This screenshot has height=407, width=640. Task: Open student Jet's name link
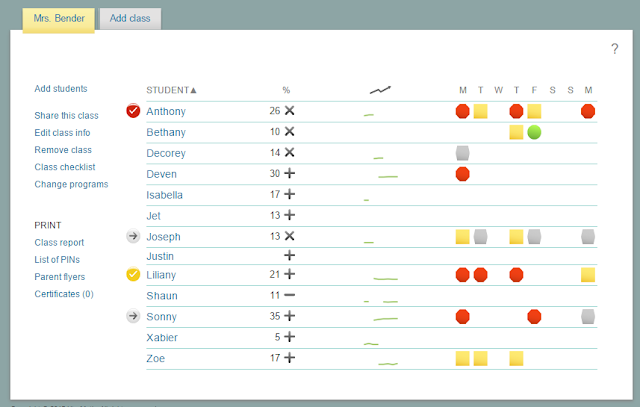[153, 216]
